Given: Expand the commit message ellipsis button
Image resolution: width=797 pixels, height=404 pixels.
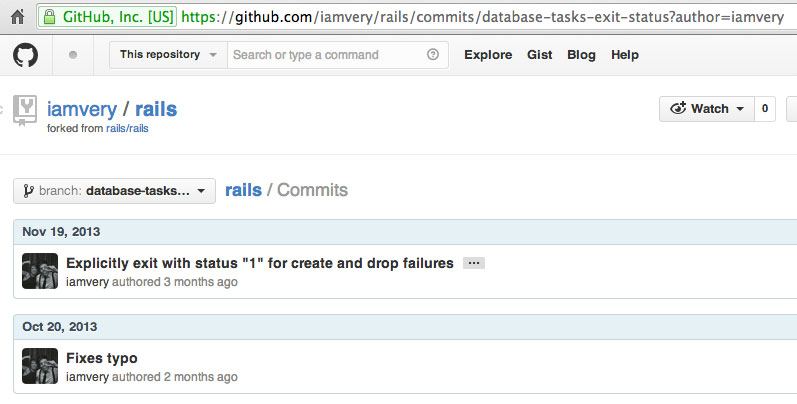Looking at the screenshot, I should pos(474,263).
